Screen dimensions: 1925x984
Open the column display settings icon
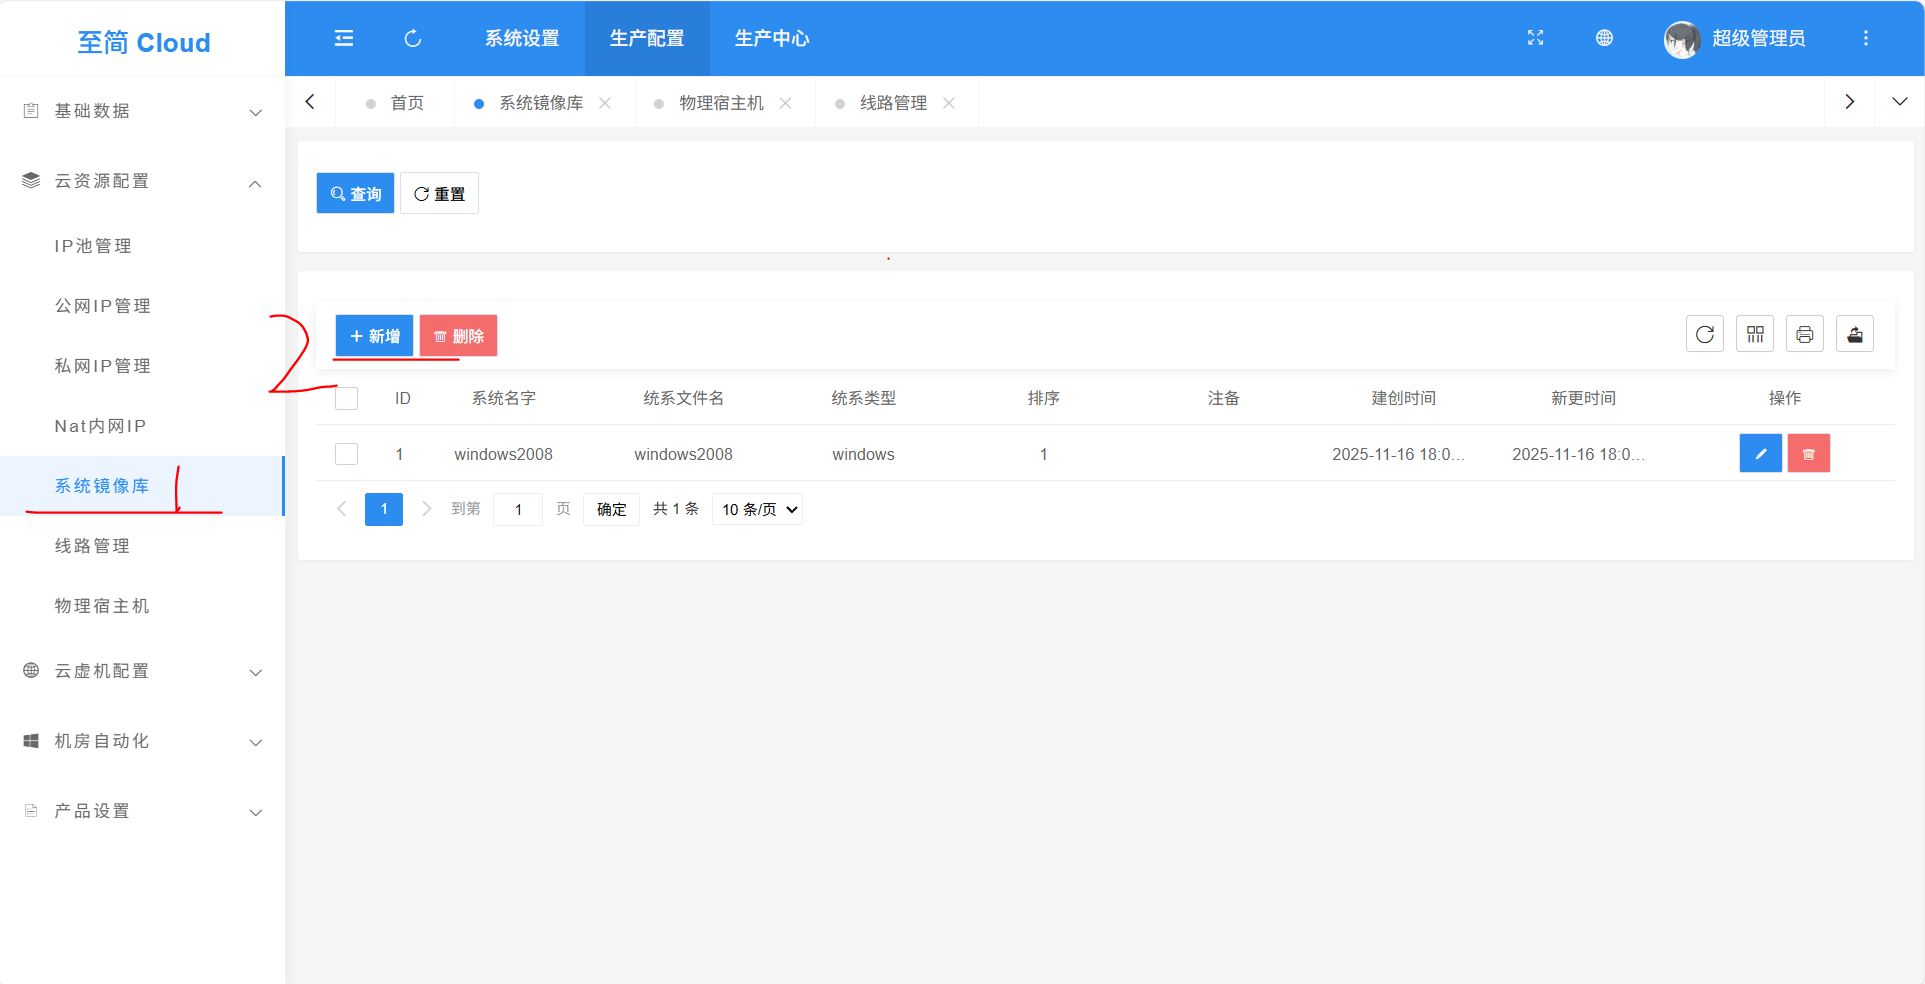[x=1755, y=333]
